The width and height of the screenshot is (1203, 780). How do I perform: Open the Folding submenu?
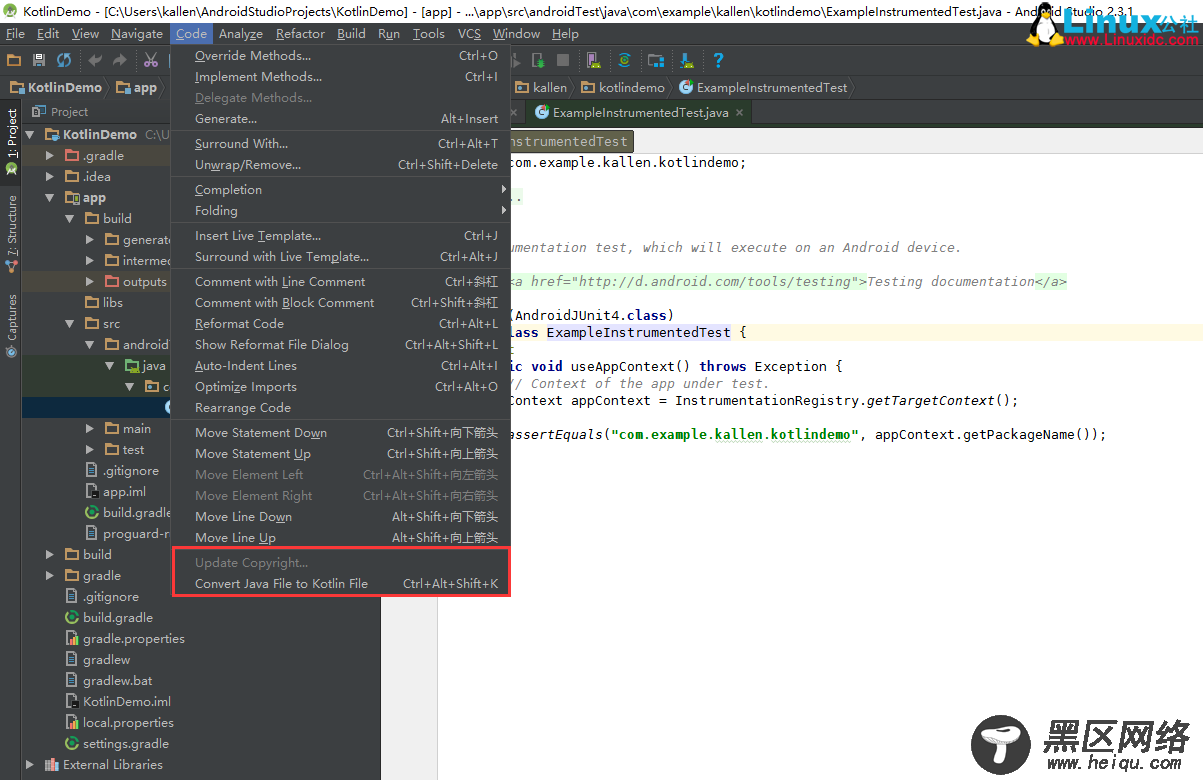[x=340, y=211]
